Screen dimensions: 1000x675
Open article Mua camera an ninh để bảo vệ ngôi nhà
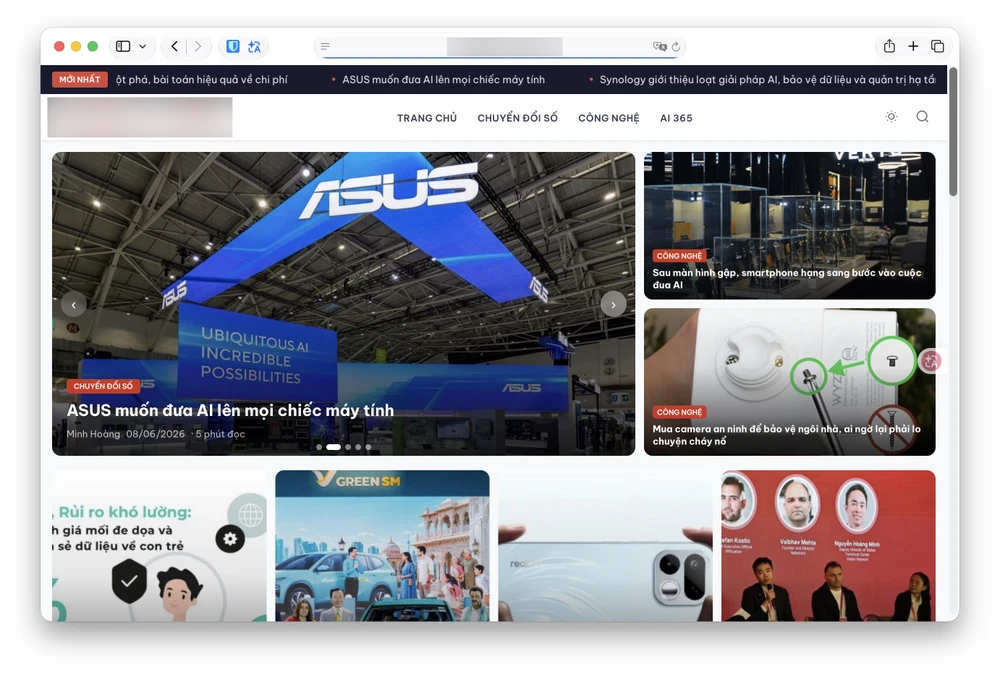tap(786, 435)
